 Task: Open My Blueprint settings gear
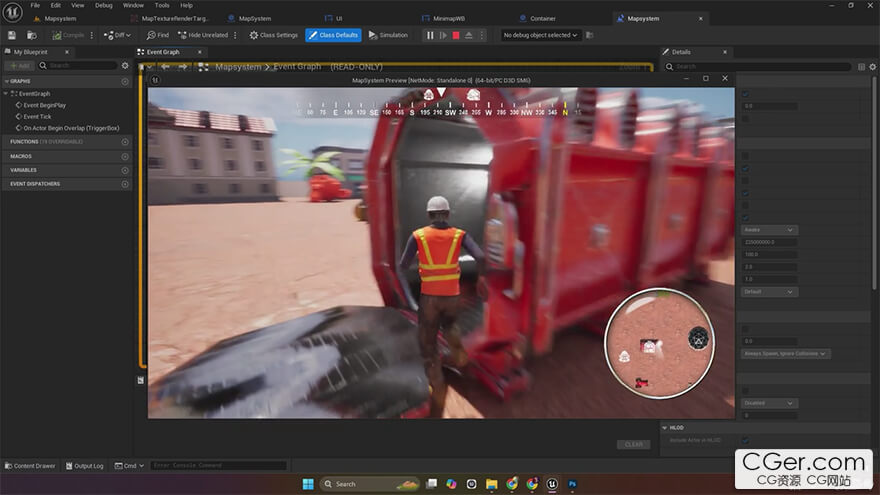pos(125,66)
